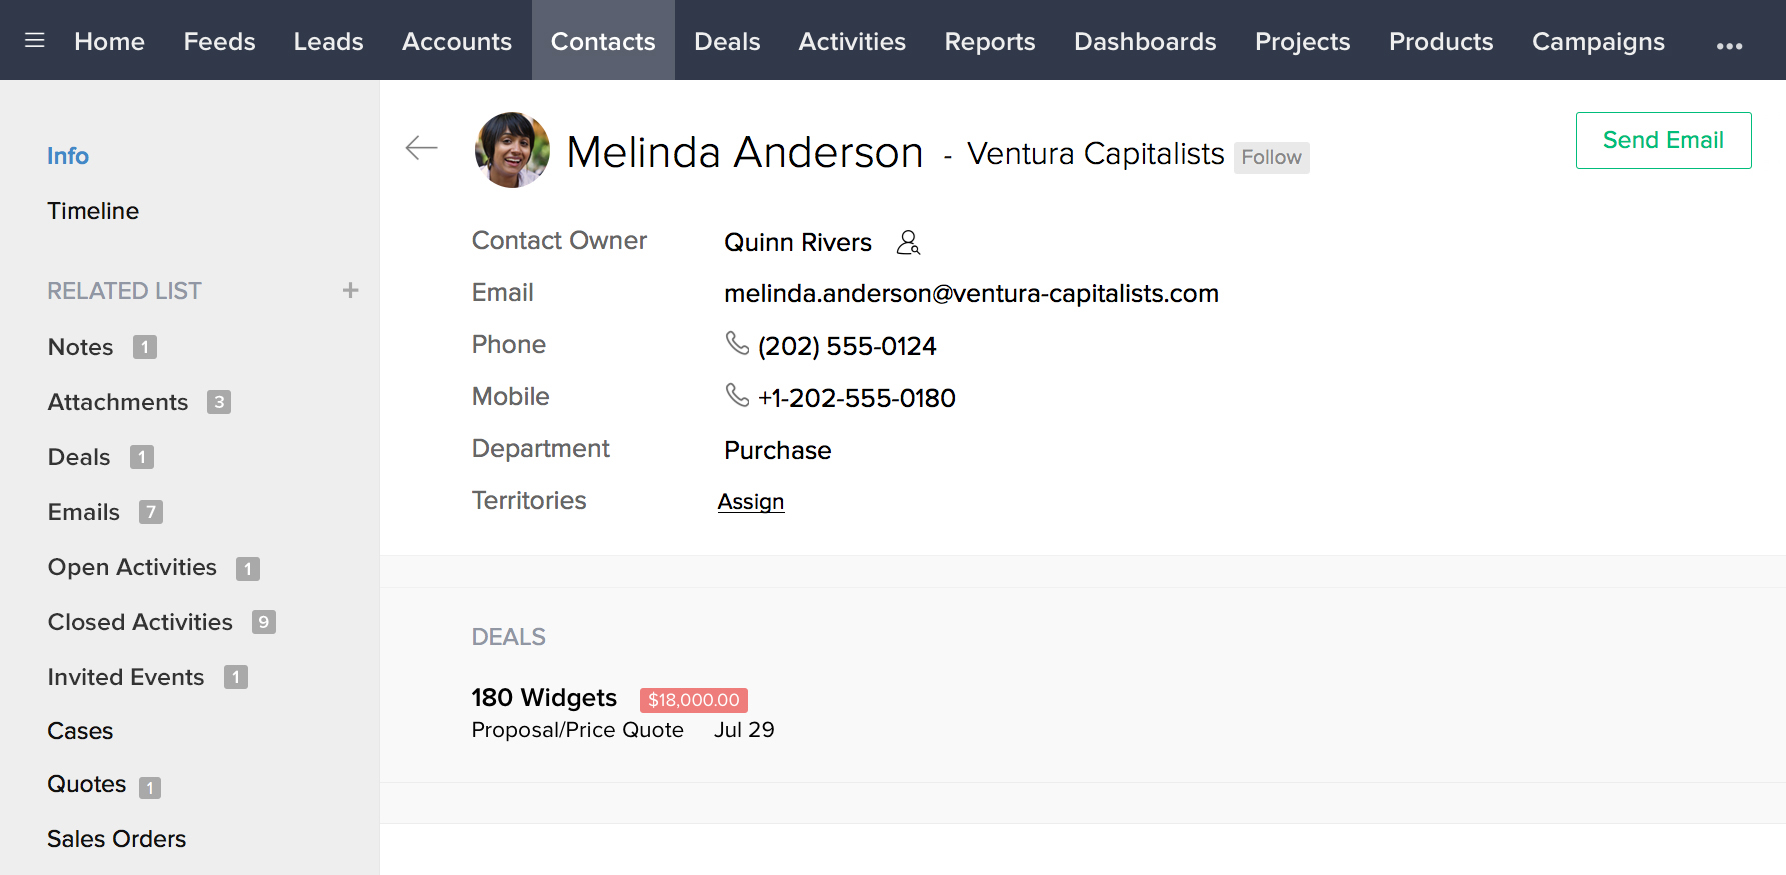The width and height of the screenshot is (1786, 875).
Task: Open the 180 Widgets deal
Action: [544, 698]
